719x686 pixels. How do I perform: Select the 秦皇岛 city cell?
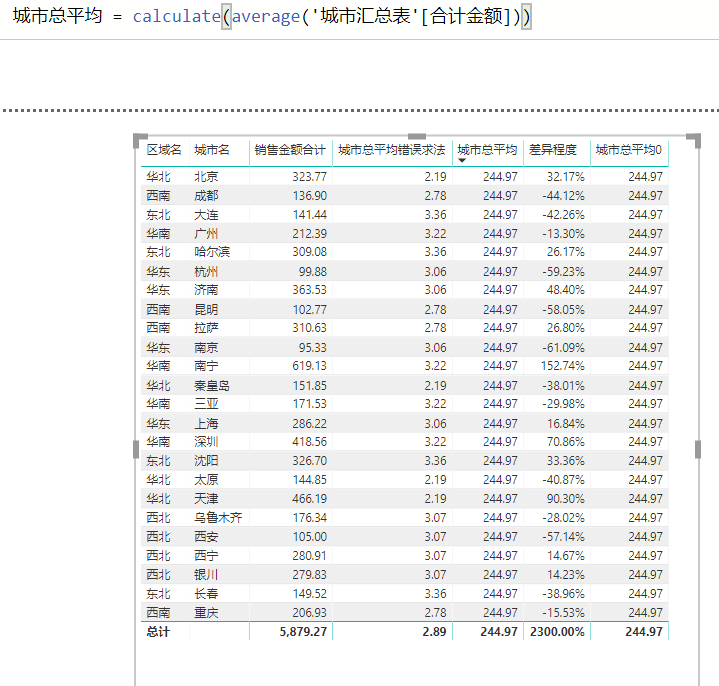[212, 386]
